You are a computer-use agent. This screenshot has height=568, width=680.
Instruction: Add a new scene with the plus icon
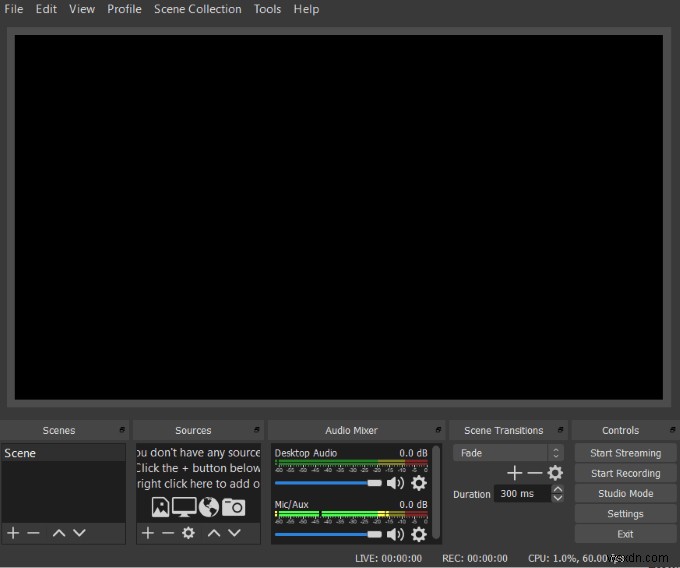pyautogui.click(x=13, y=533)
